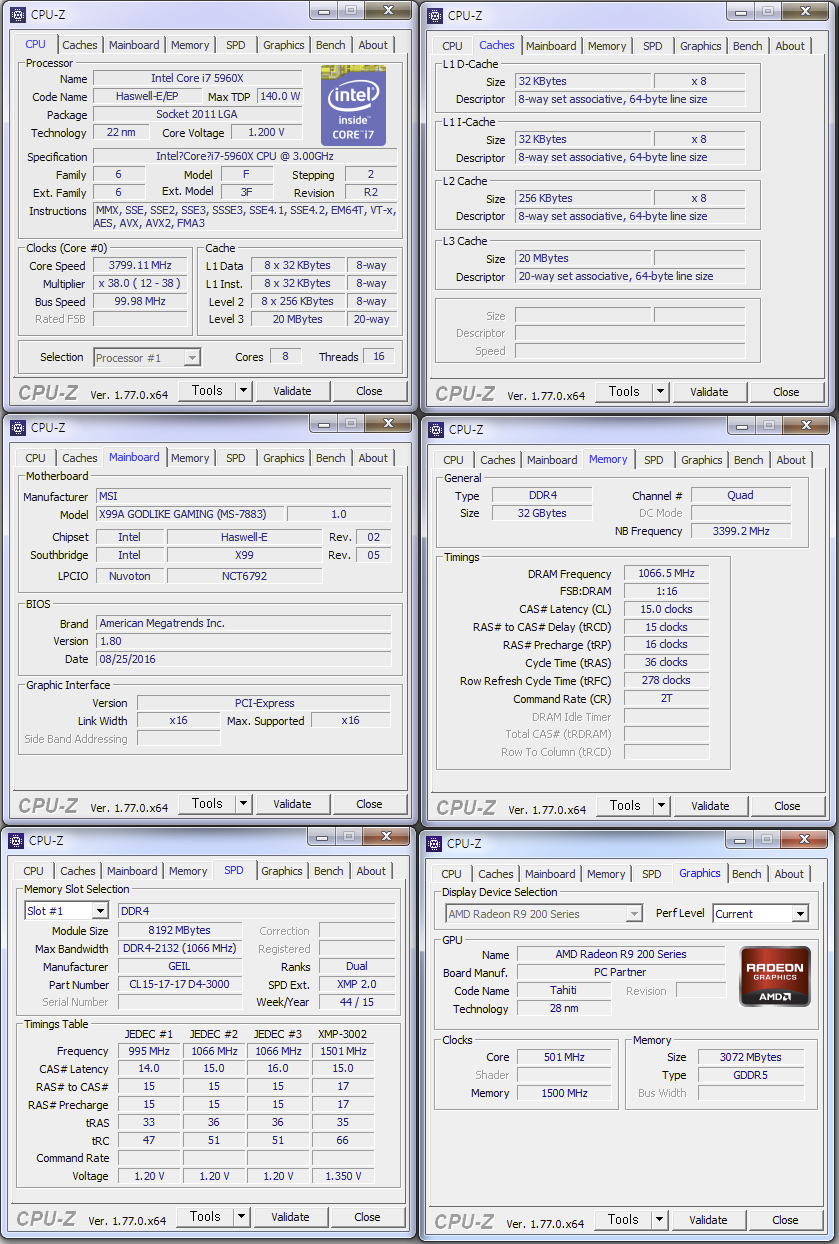
Task: Click the Week/Year 44 / 15 value
Action: click(x=357, y=1002)
